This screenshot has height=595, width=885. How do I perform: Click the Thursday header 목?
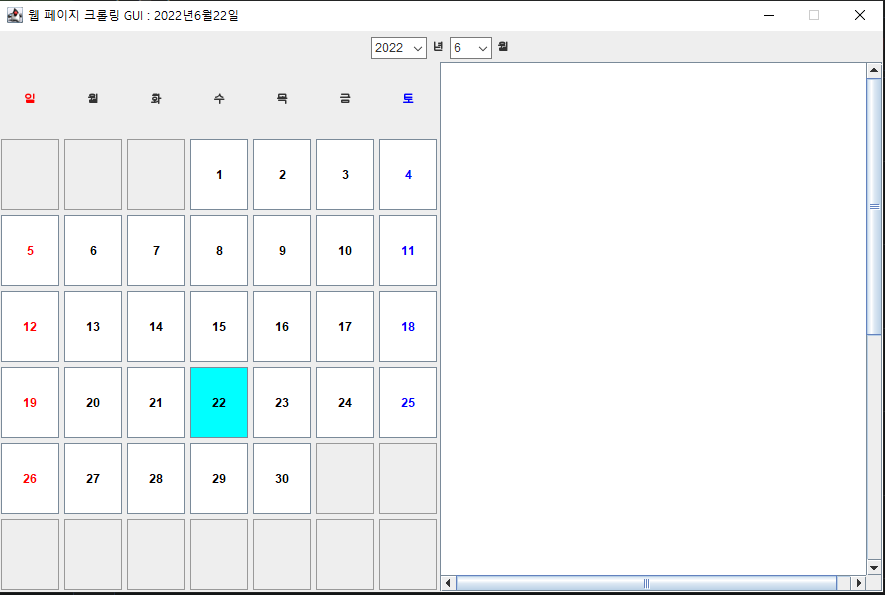point(282,98)
